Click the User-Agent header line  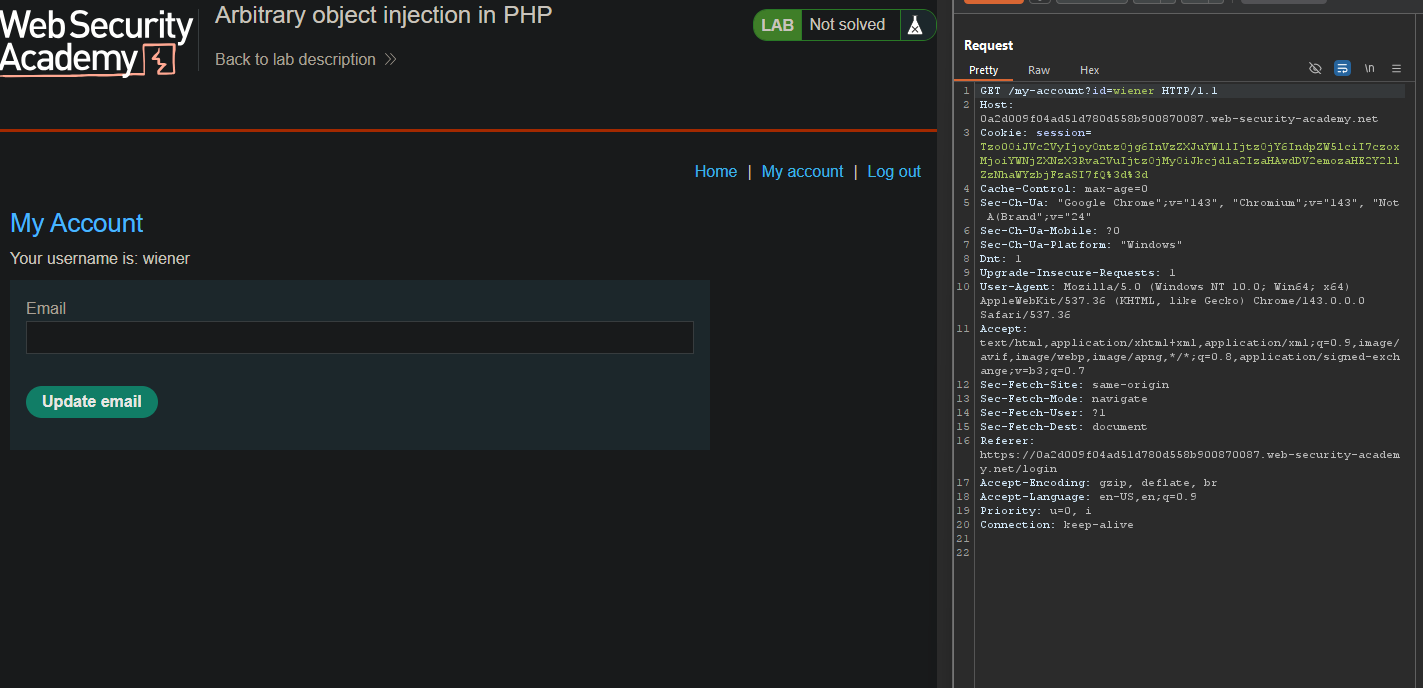click(1172, 301)
